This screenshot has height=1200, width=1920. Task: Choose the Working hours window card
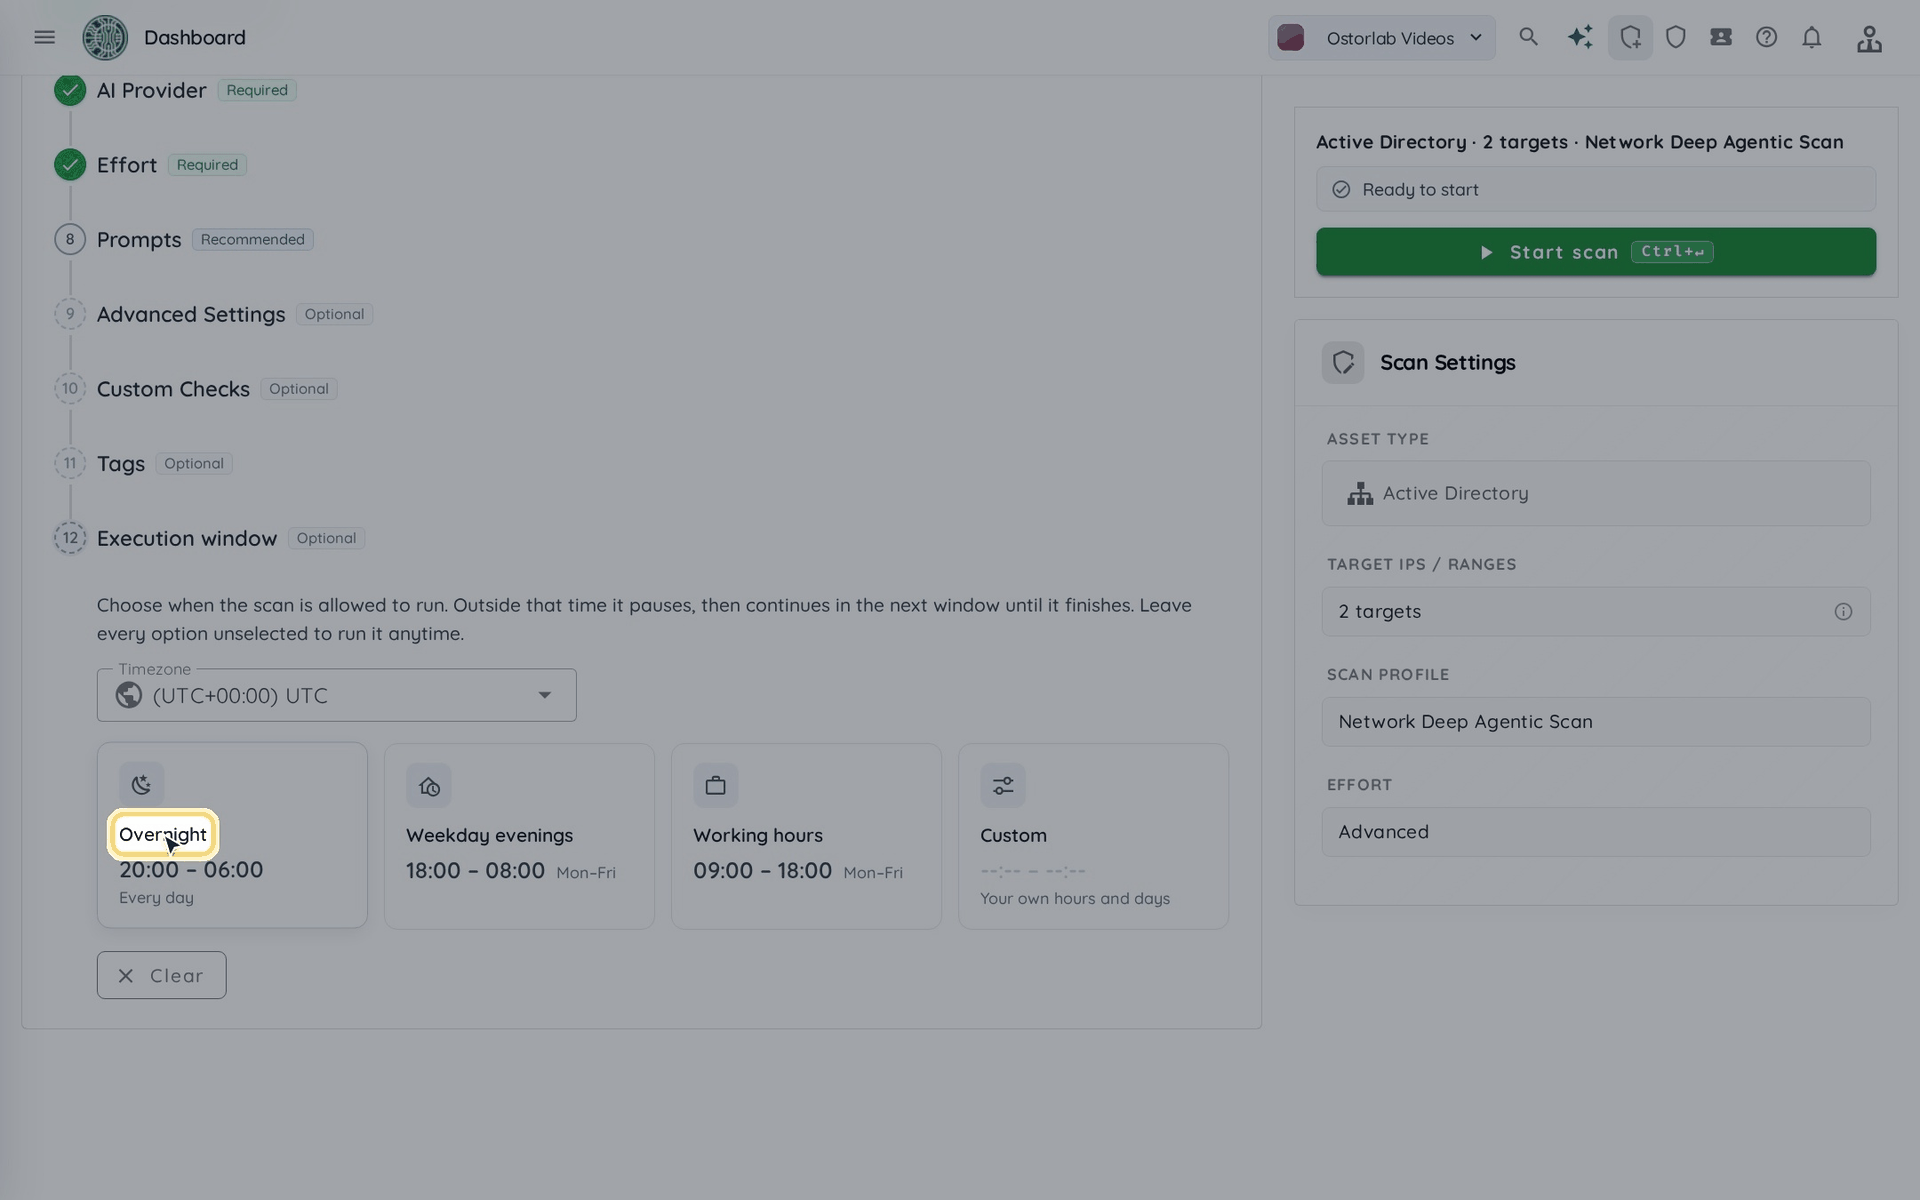click(x=806, y=836)
